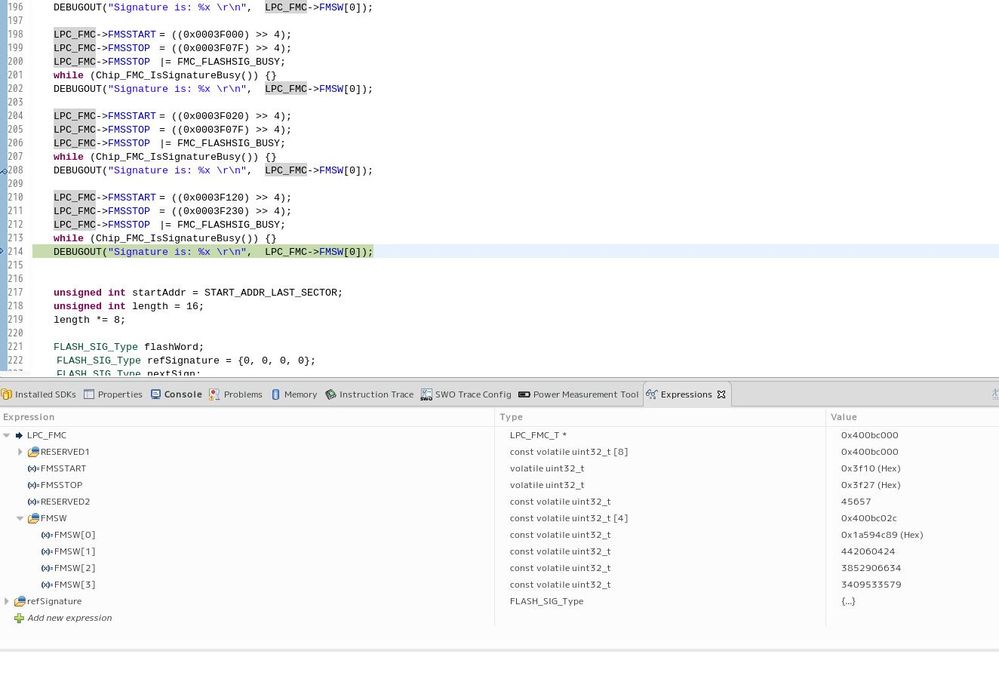
Task: Click the Expressions tab glasses icon
Action: point(652,394)
